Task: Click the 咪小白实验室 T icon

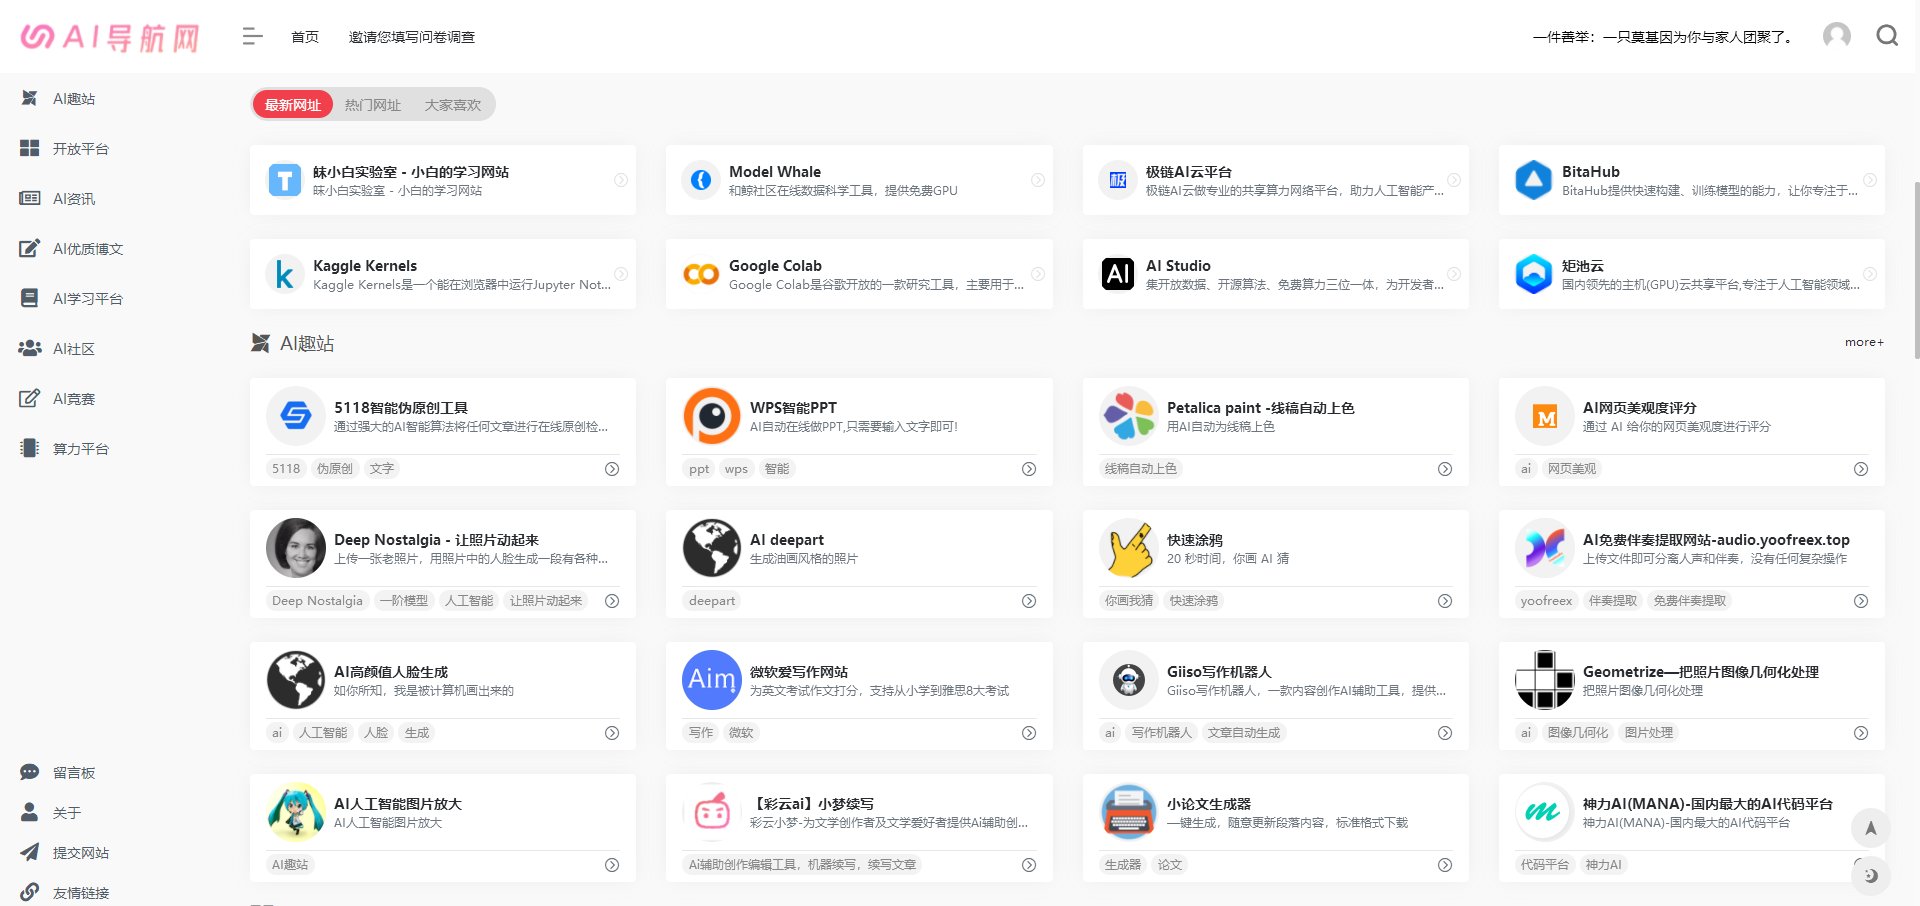Action: click(x=285, y=180)
